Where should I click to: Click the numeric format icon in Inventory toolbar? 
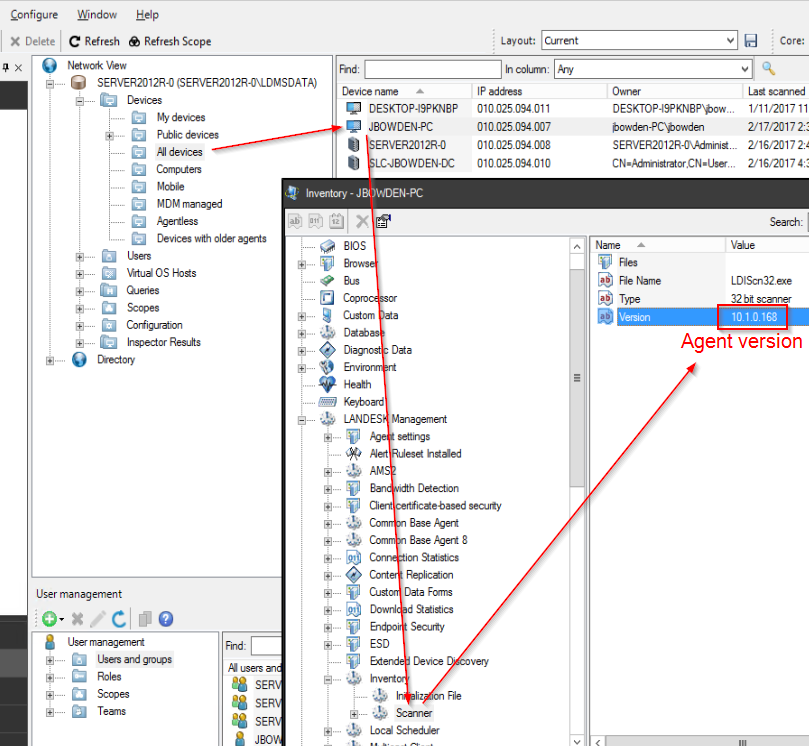tap(316, 221)
